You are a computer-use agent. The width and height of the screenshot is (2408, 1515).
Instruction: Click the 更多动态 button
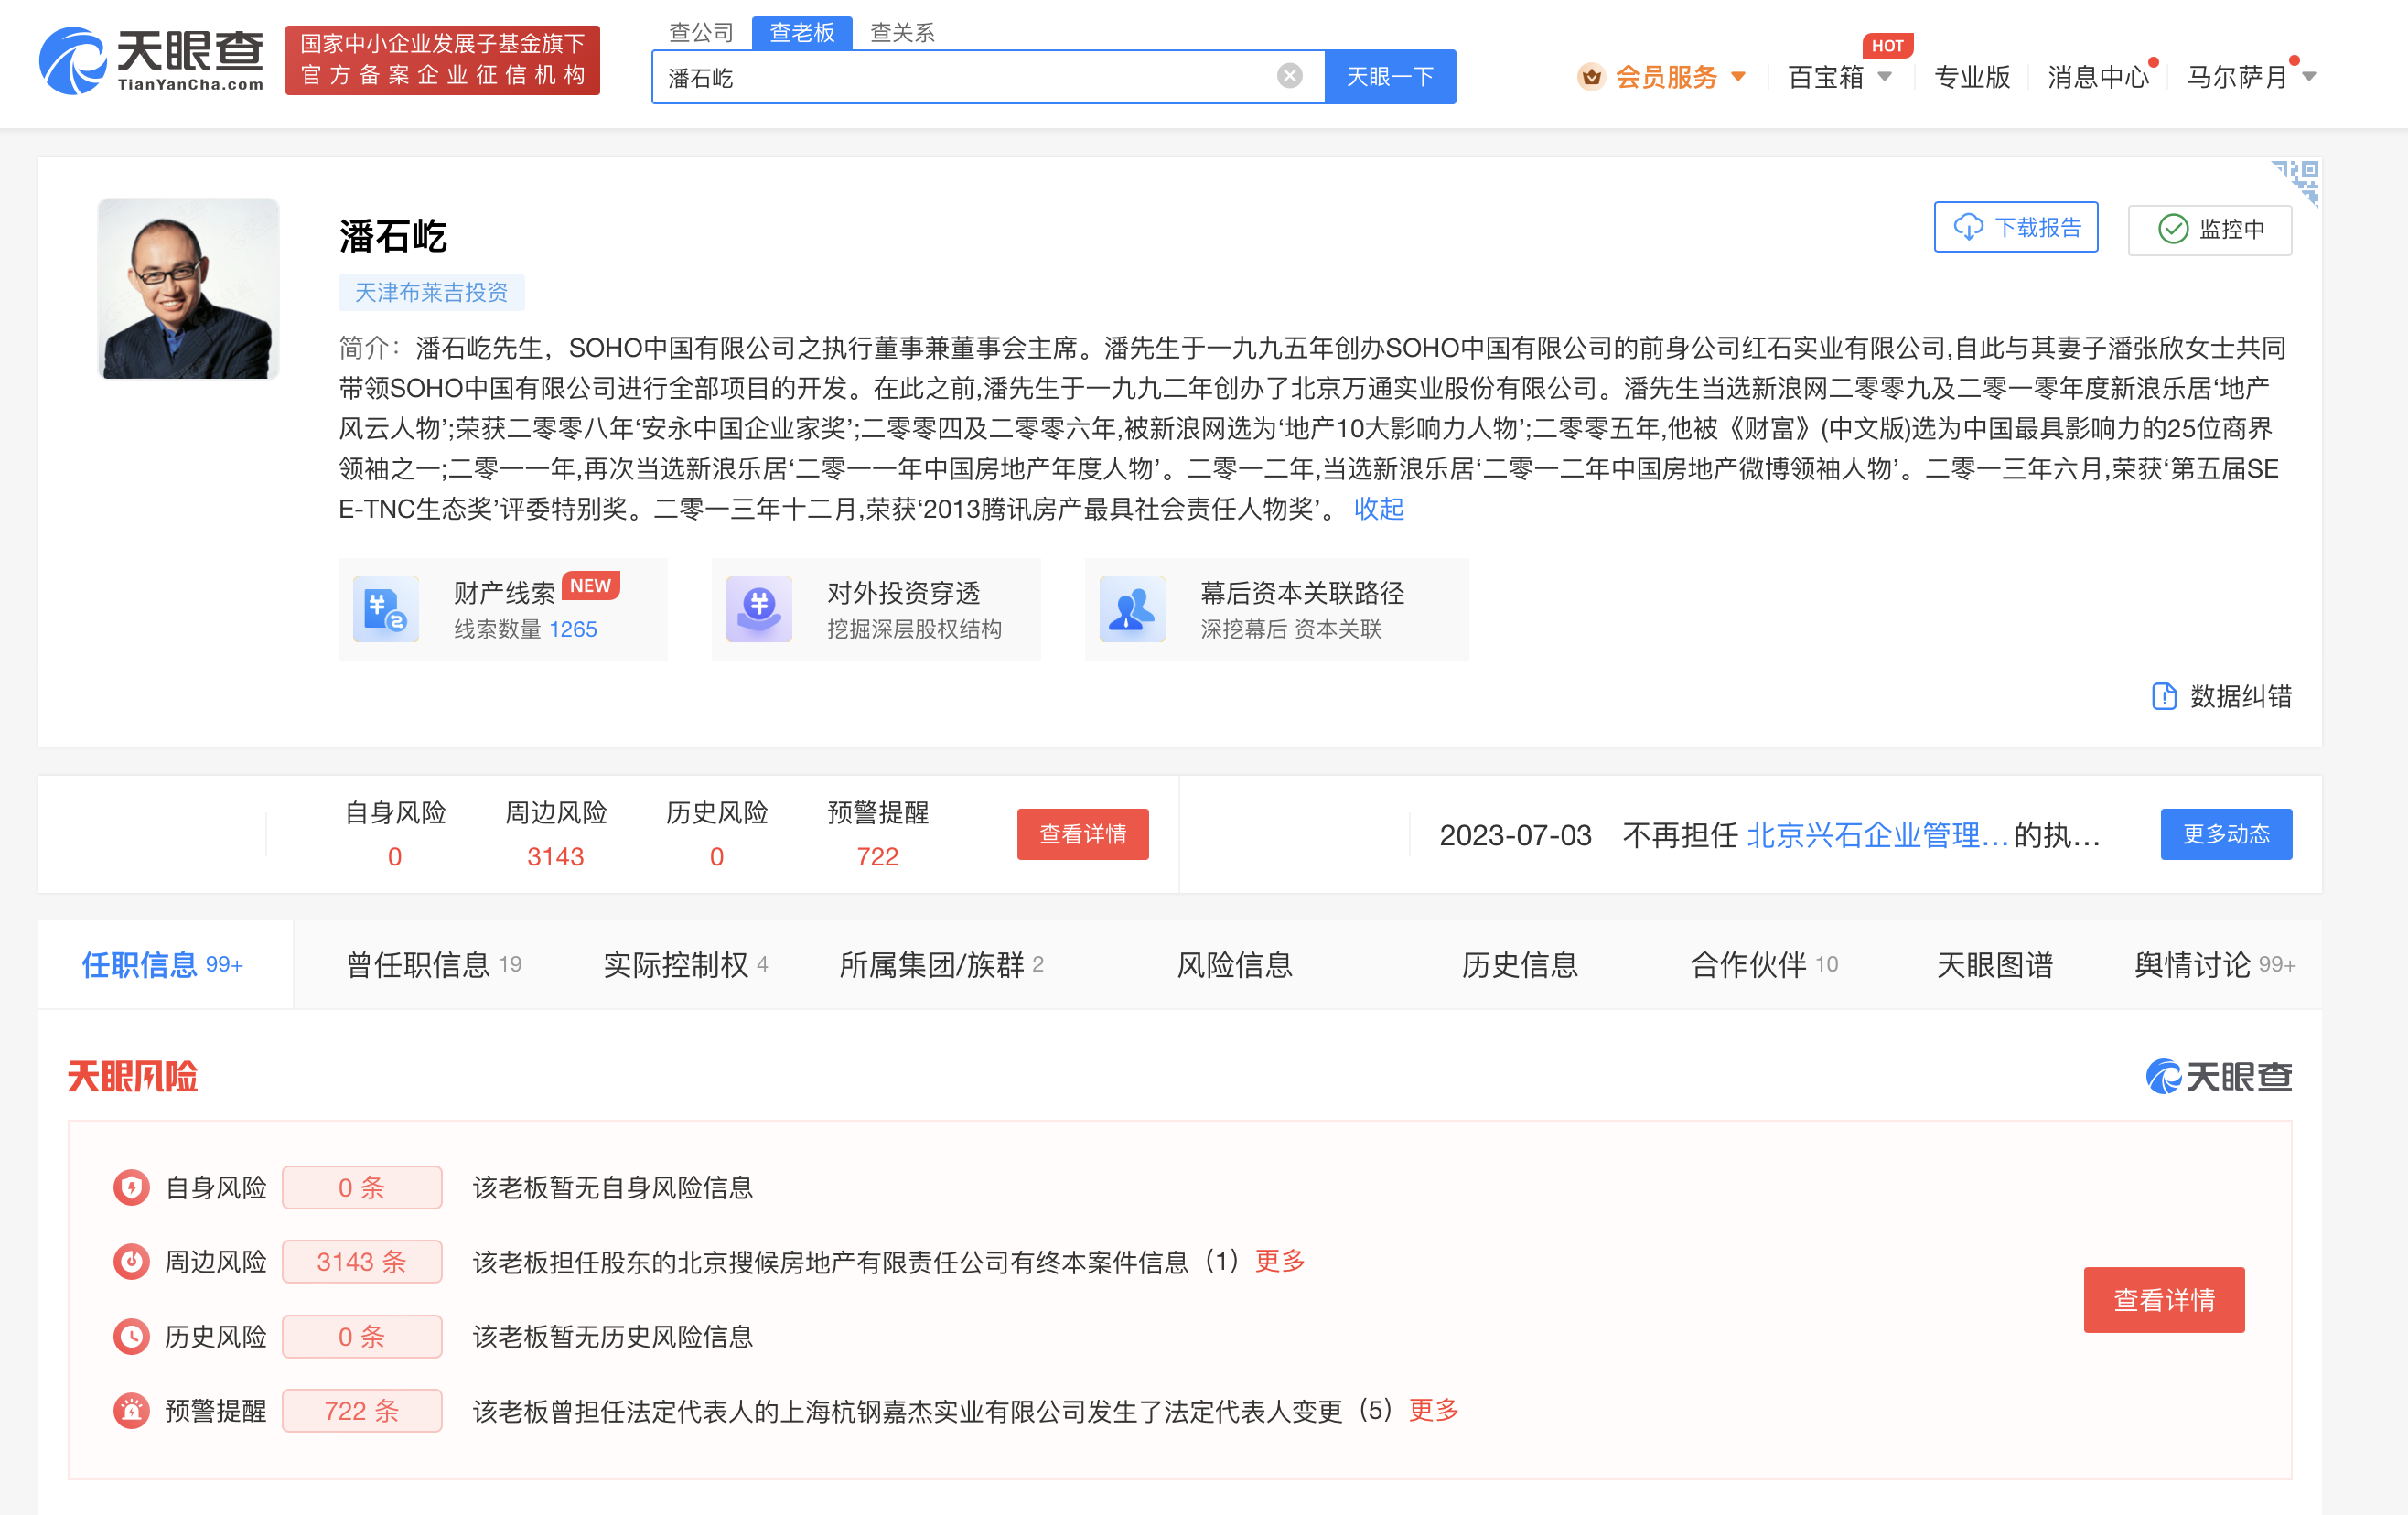coord(2226,834)
